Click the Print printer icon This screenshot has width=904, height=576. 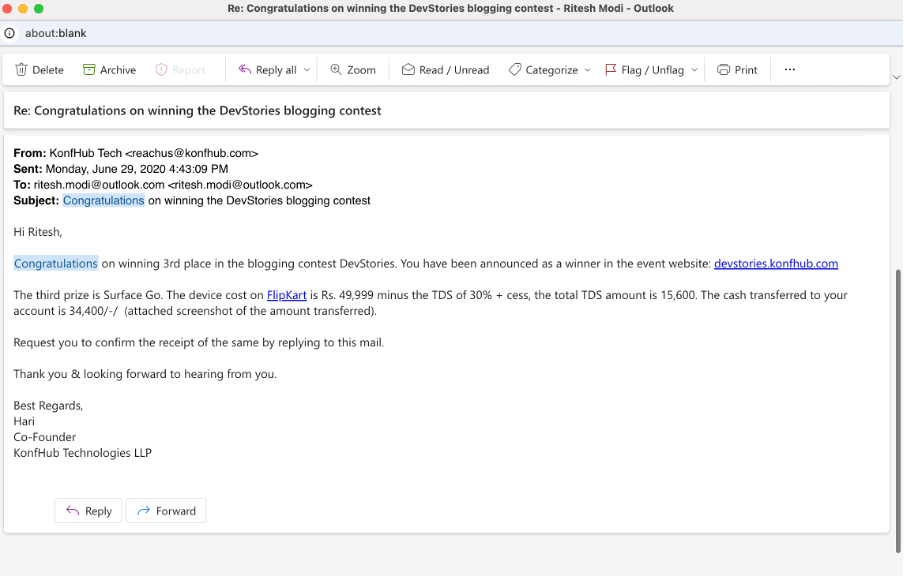(x=723, y=70)
